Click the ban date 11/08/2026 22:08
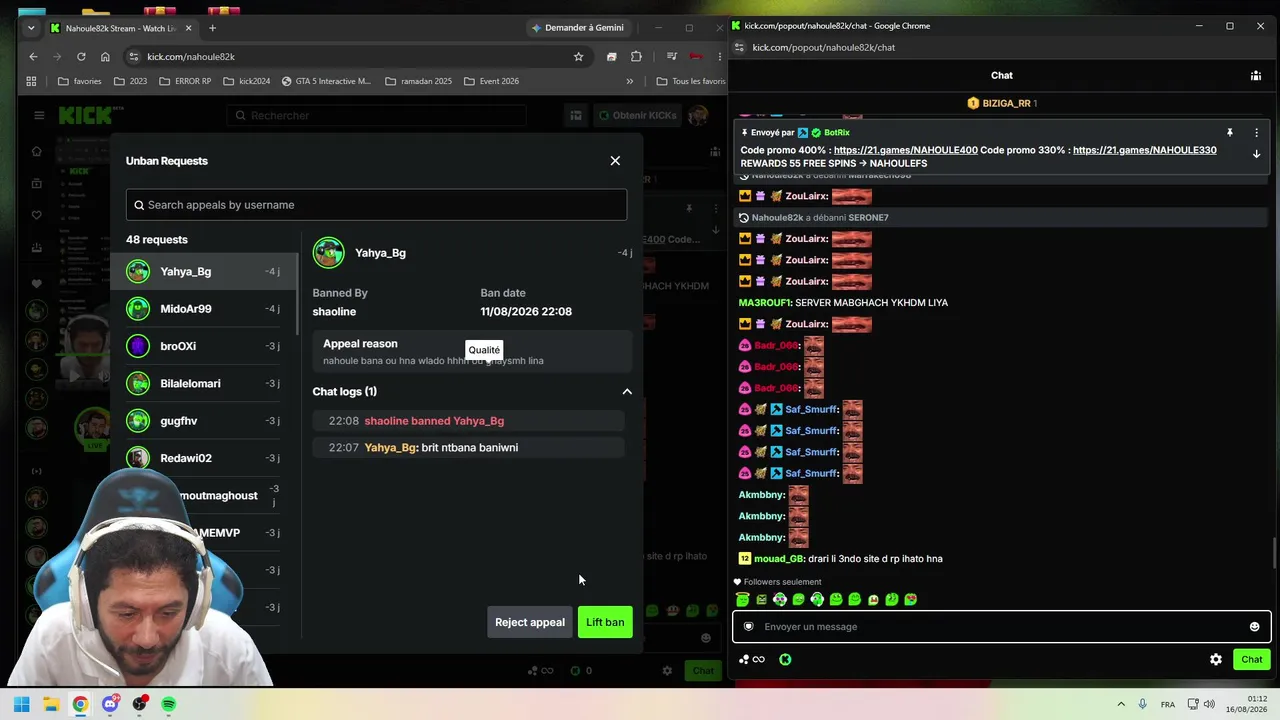Screen dimensions: 1280x720 (x=526, y=312)
